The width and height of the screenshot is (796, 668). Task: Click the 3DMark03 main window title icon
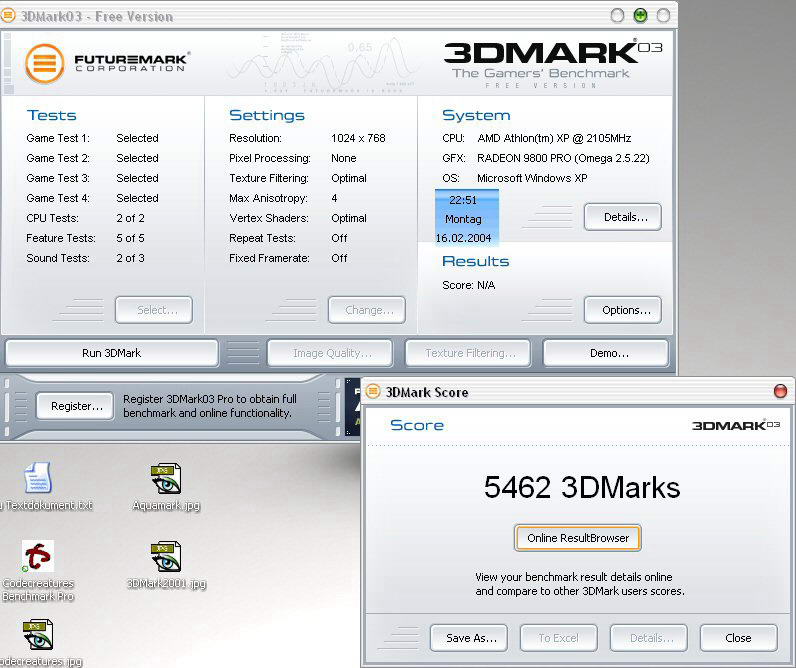click(x=7, y=16)
